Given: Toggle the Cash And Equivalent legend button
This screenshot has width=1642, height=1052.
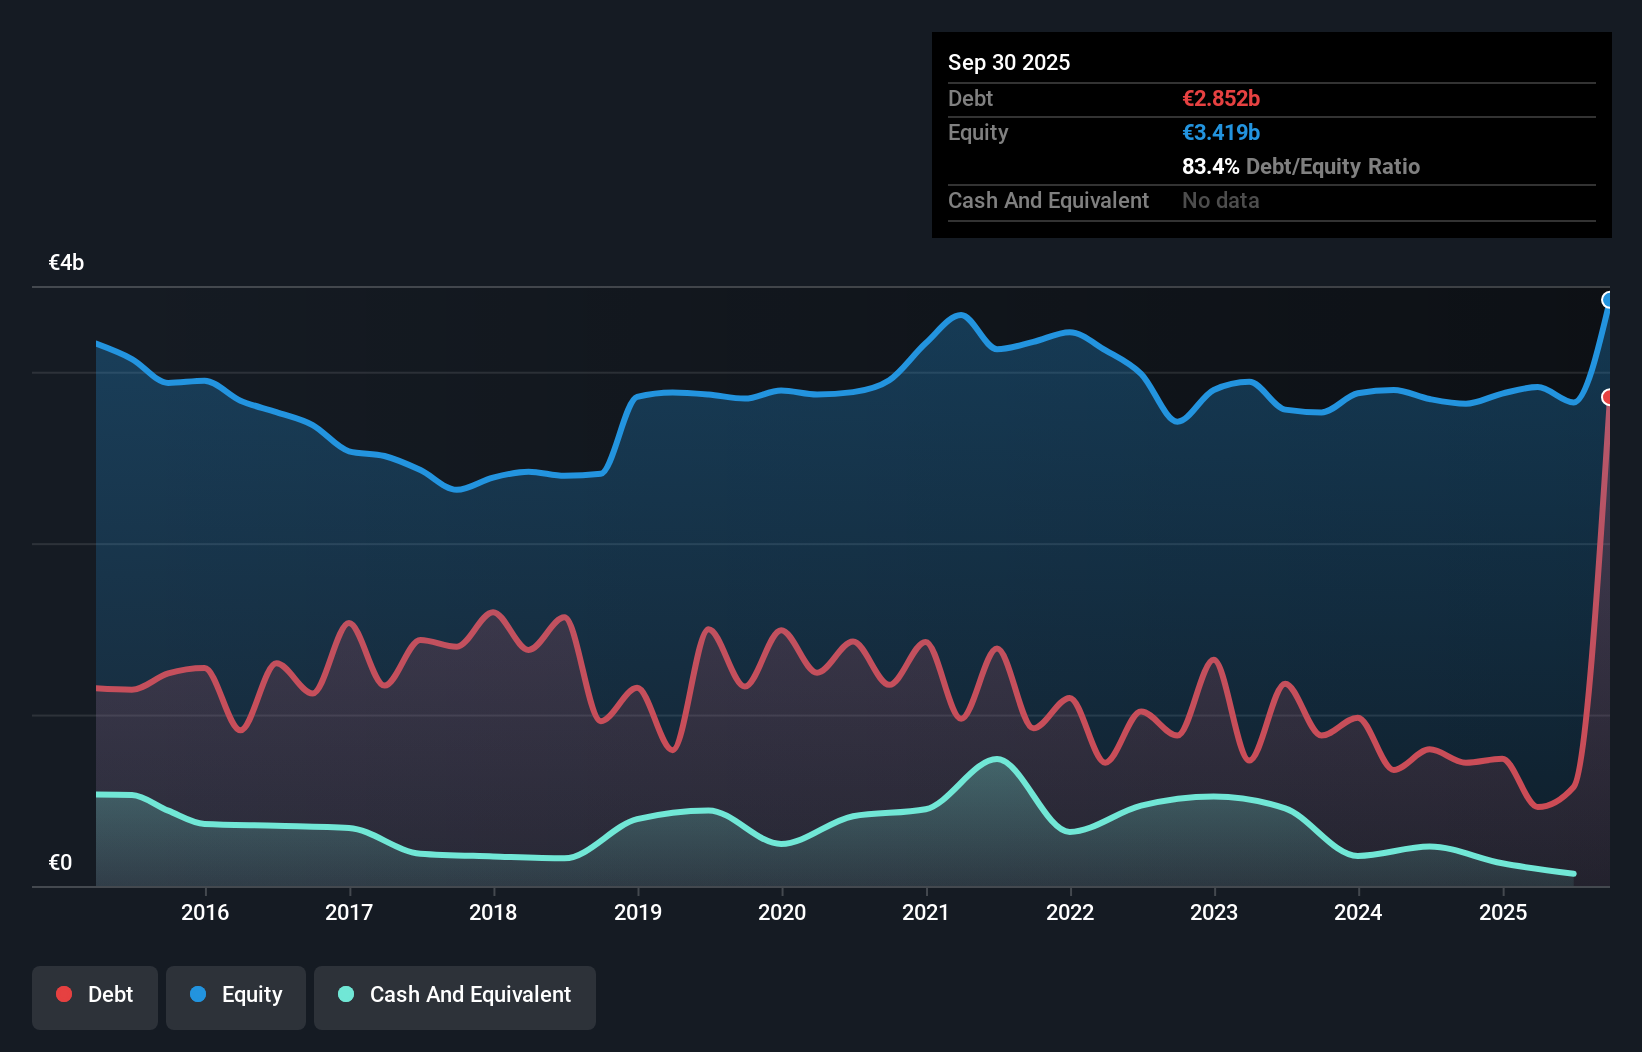Looking at the screenshot, I should (455, 997).
